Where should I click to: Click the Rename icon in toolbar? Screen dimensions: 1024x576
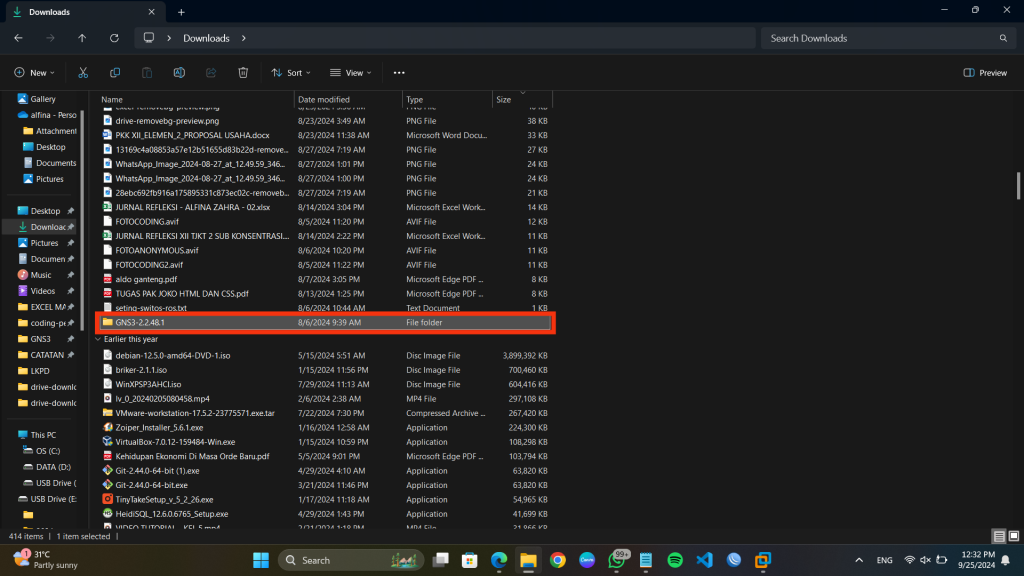[x=179, y=73]
